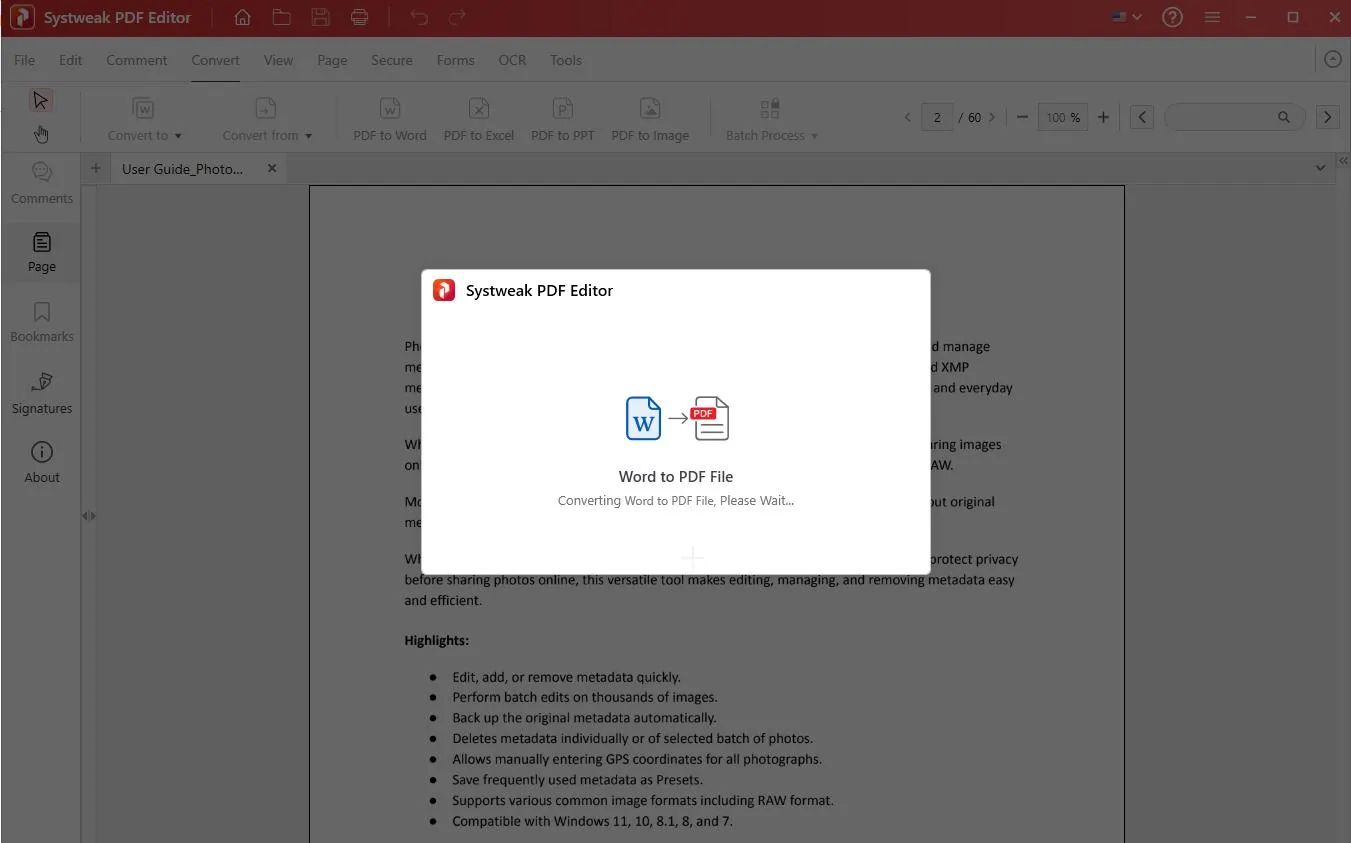Switch to the OCR tab
The width and height of the screenshot is (1351, 843).
point(512,60)
